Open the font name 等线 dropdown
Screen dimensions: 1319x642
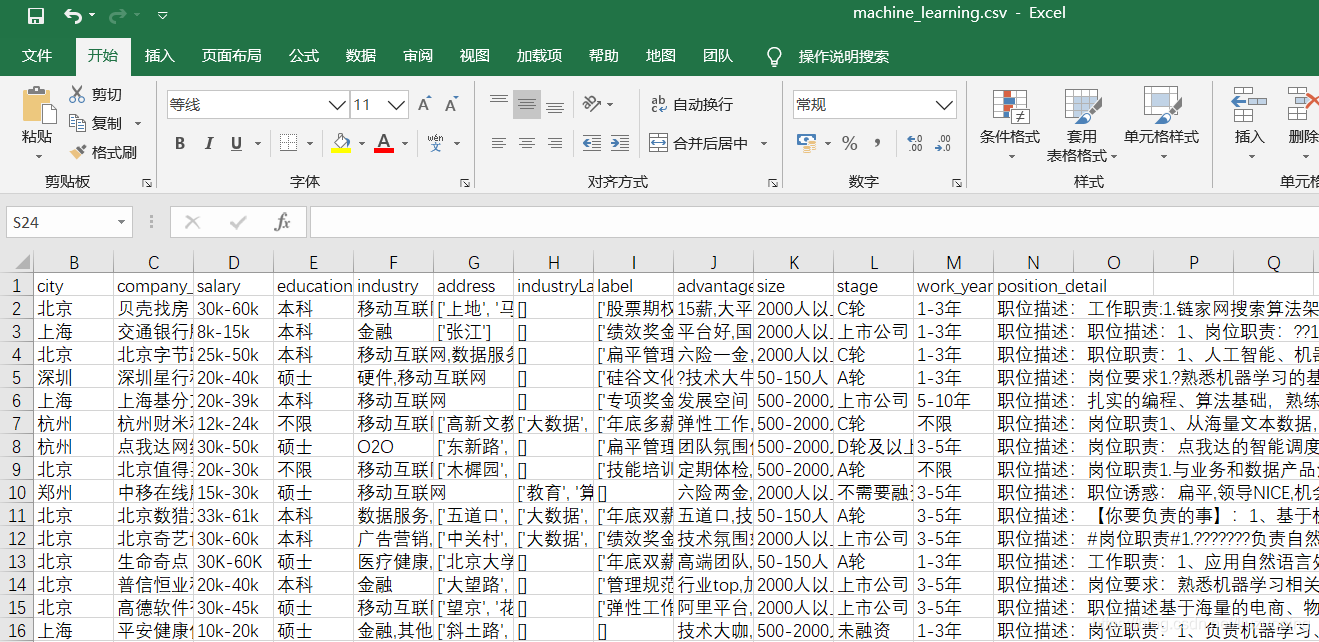pyautogui.click(x=338, y=105)
